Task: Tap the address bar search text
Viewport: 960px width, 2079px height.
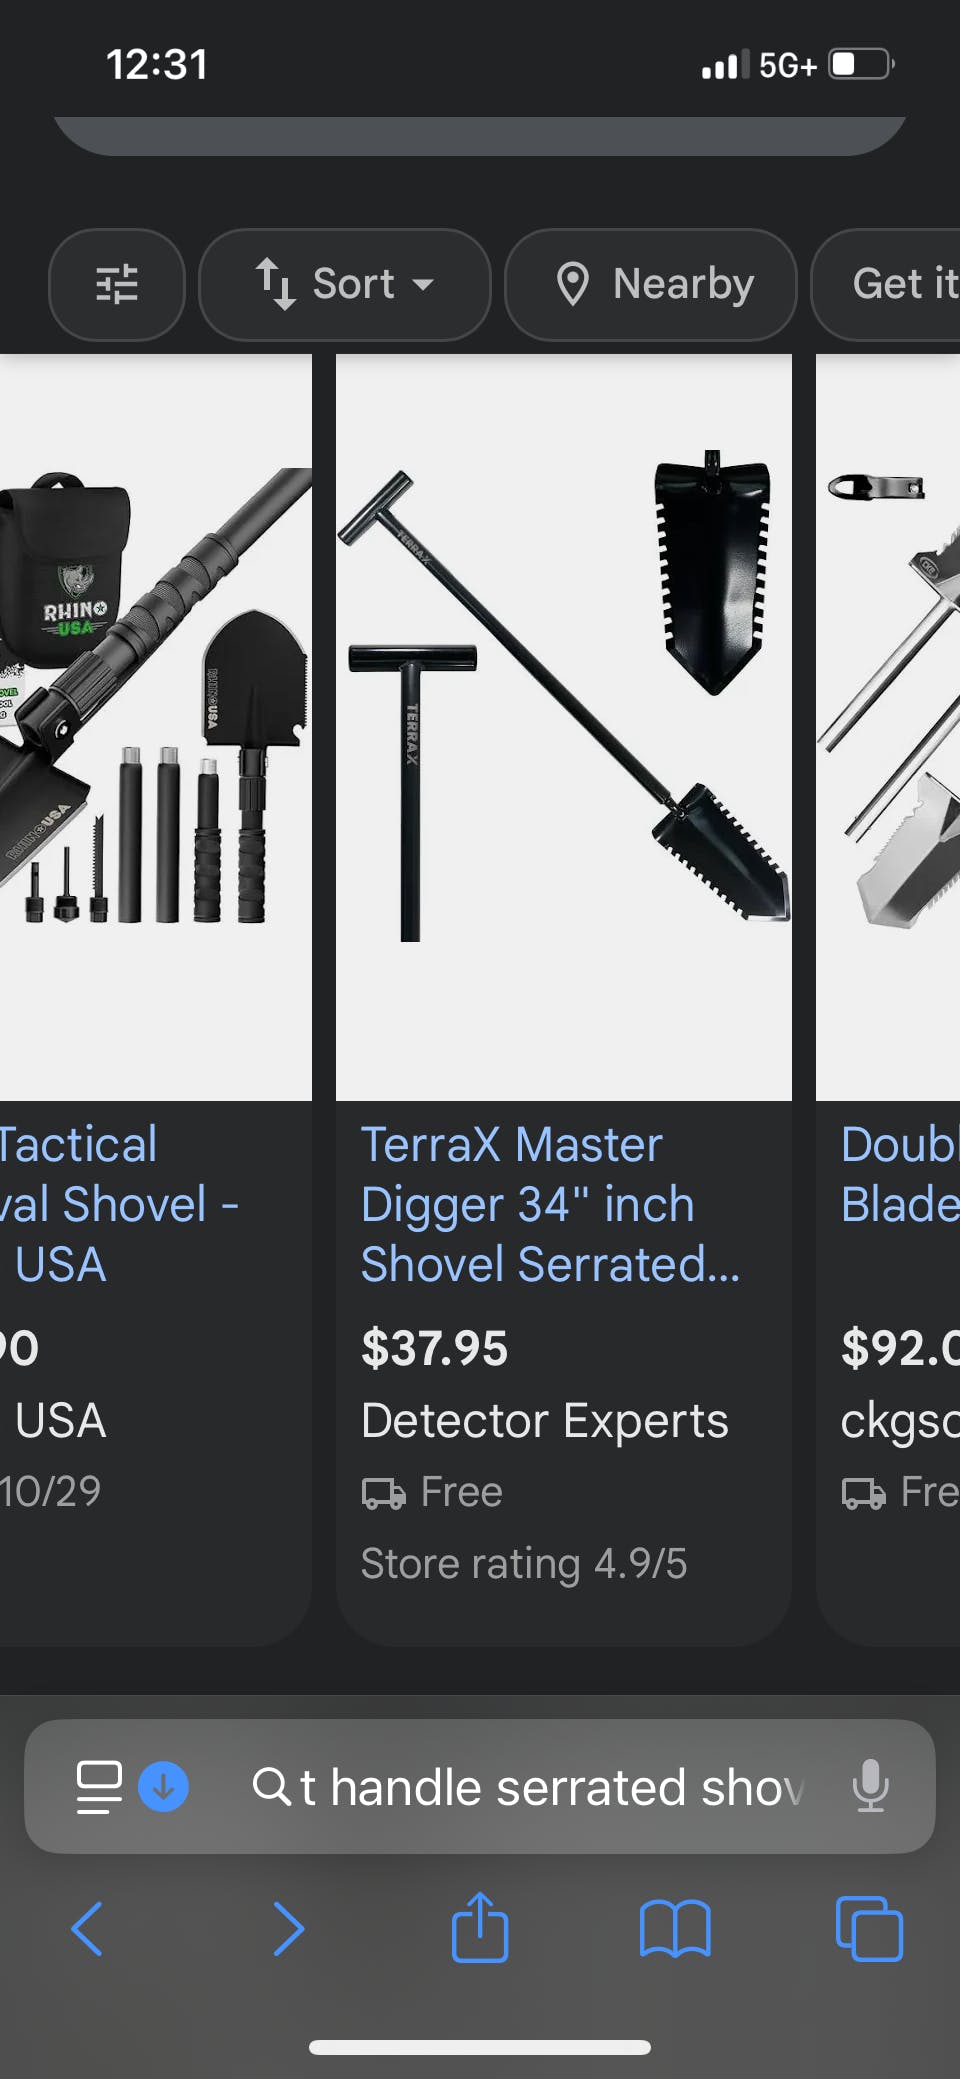Action: point(552,1787)
